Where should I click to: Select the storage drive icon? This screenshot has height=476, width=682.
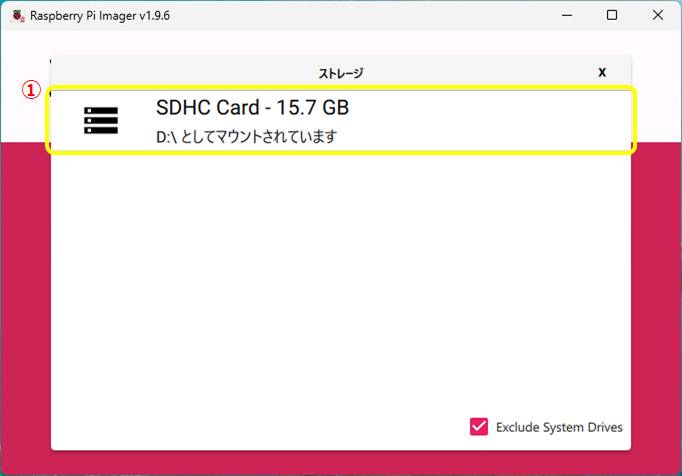[101, 120]
